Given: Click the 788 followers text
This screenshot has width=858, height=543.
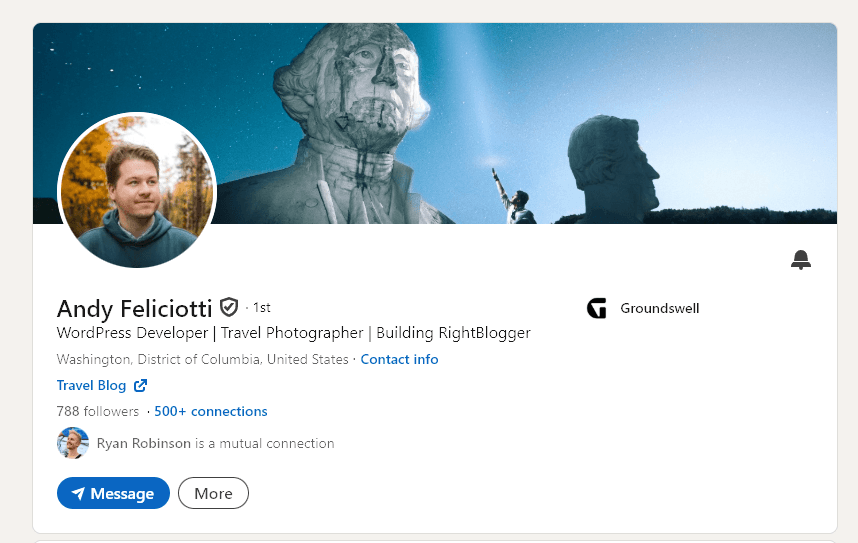Looking at the screenshot, I should (98, 411).
